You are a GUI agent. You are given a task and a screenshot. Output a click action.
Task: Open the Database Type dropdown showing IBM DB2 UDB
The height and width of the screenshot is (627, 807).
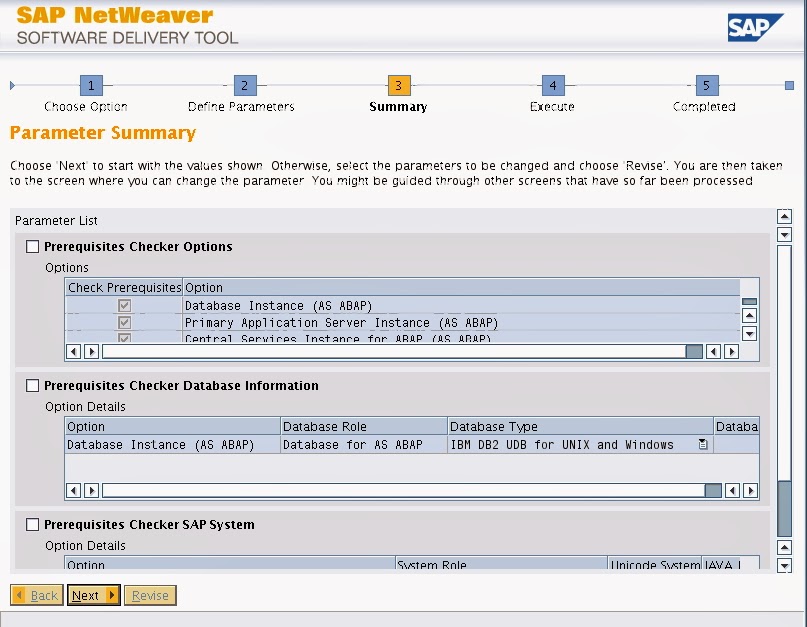[704, 444]
